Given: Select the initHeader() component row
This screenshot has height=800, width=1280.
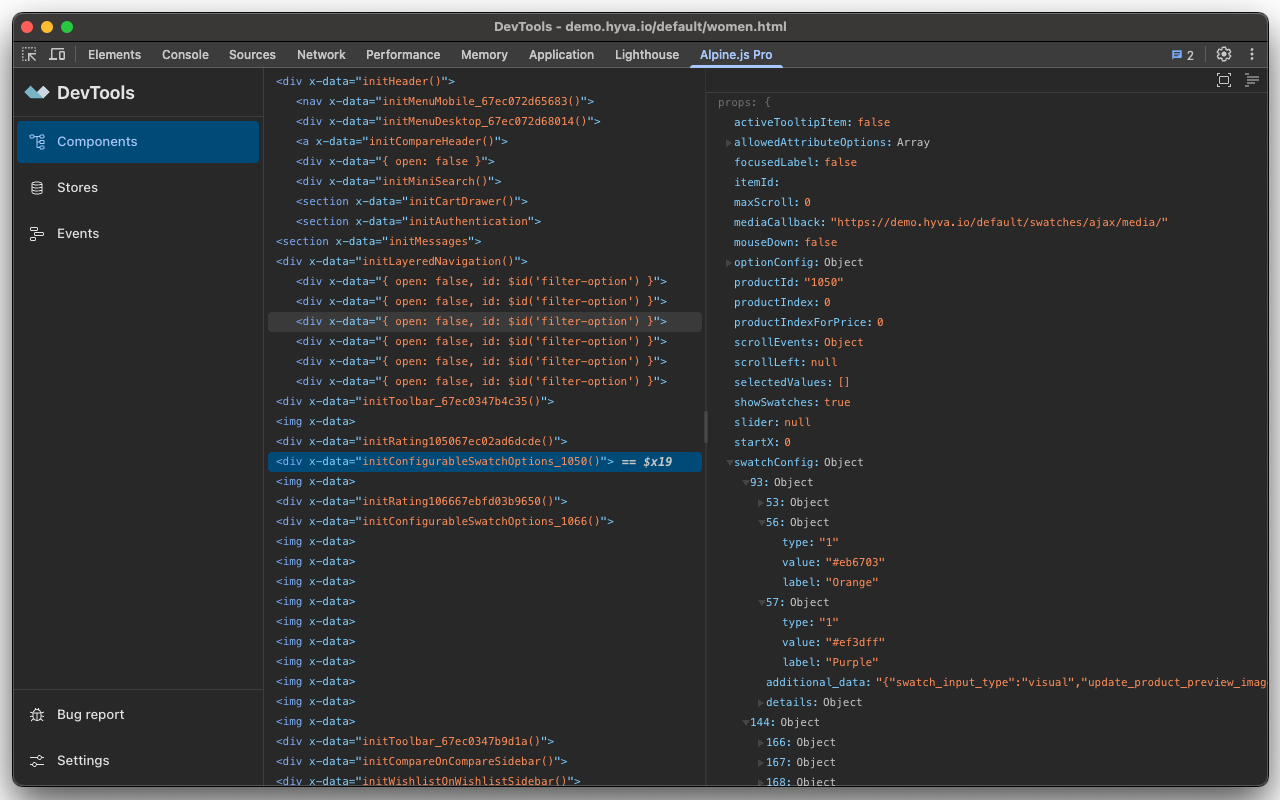Looking at the screenshot, I should click(x=485, y=82).
